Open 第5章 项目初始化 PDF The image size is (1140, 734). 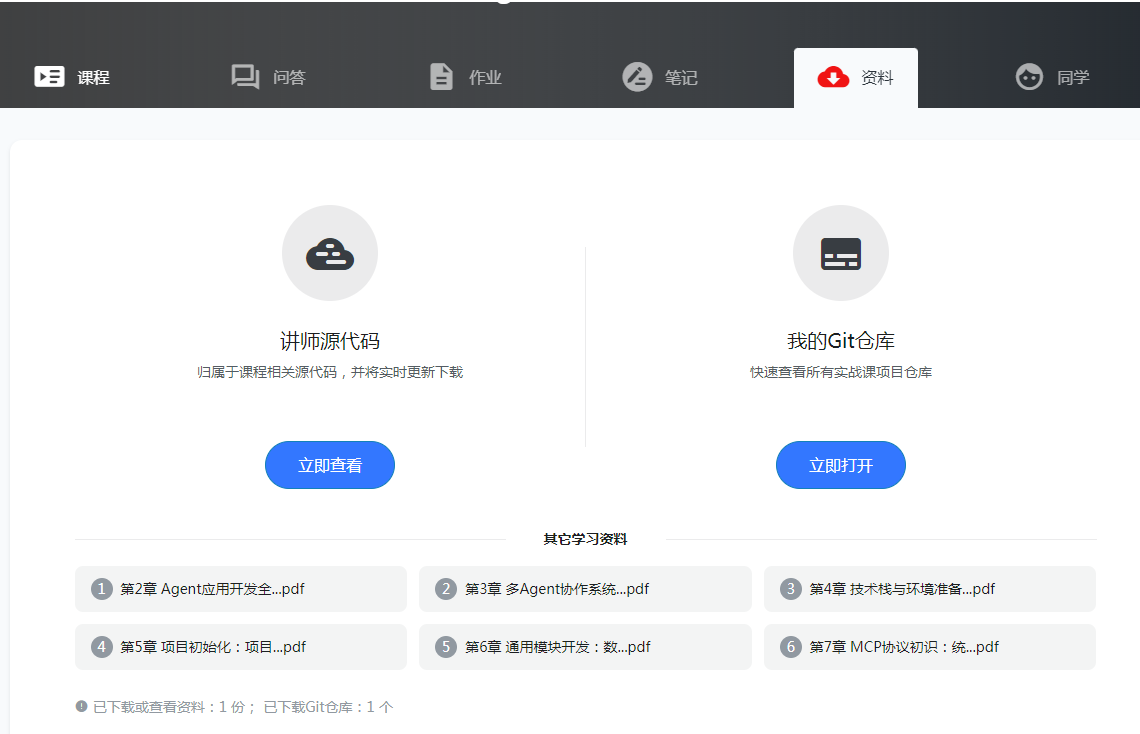point(240,647)
